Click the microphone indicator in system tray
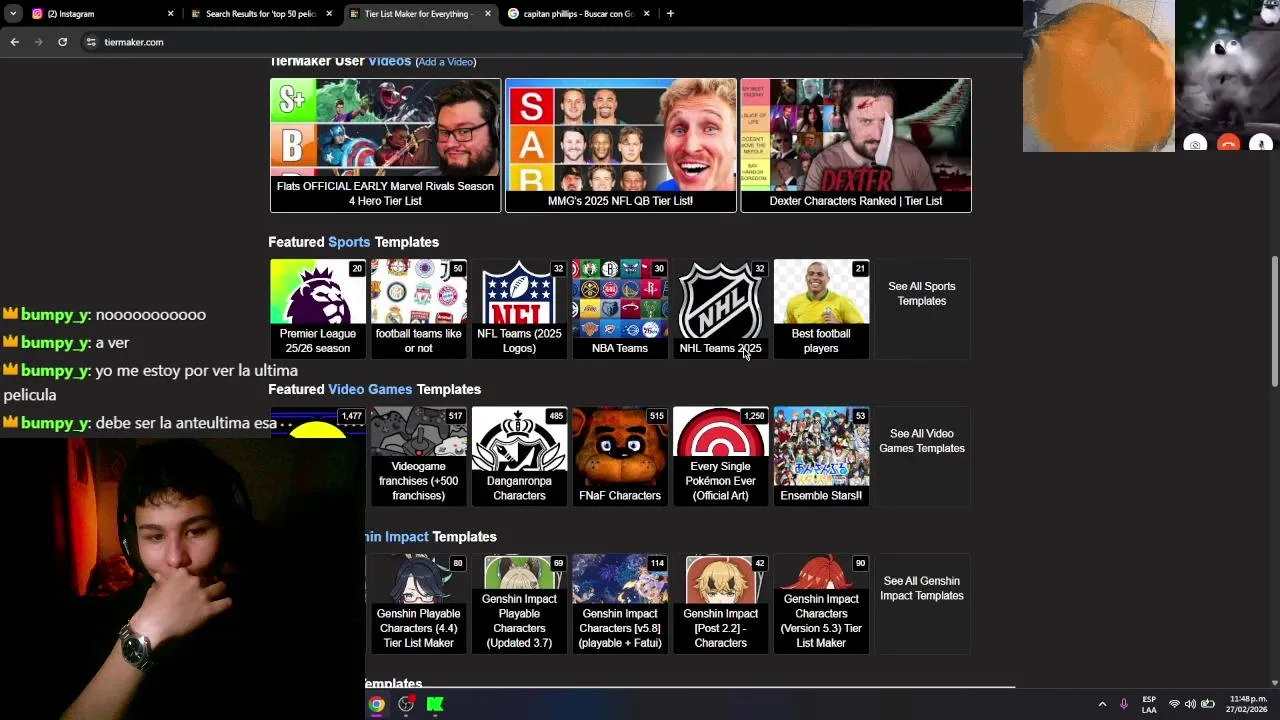The width and height of the screenshot is (1280, 720). [x=1124, y=704]
